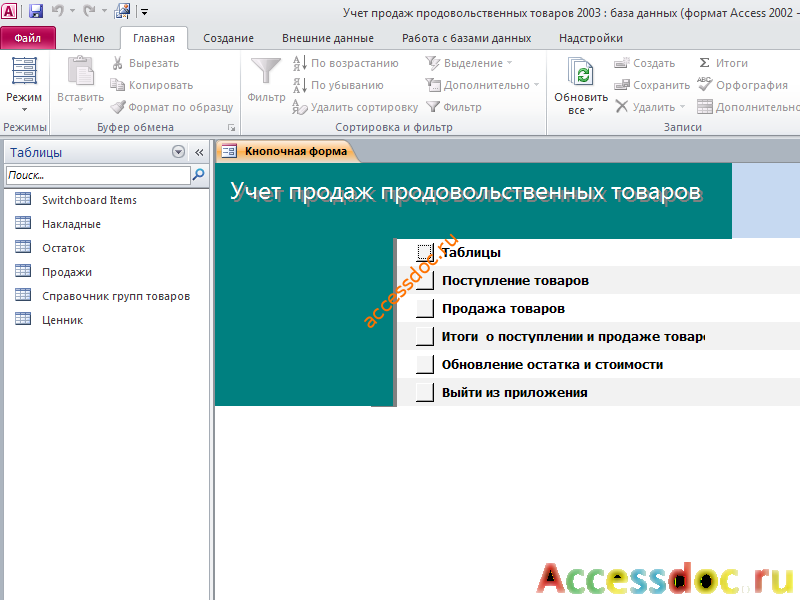Collapse the navigation pane with the double chevron

[199, 153]
